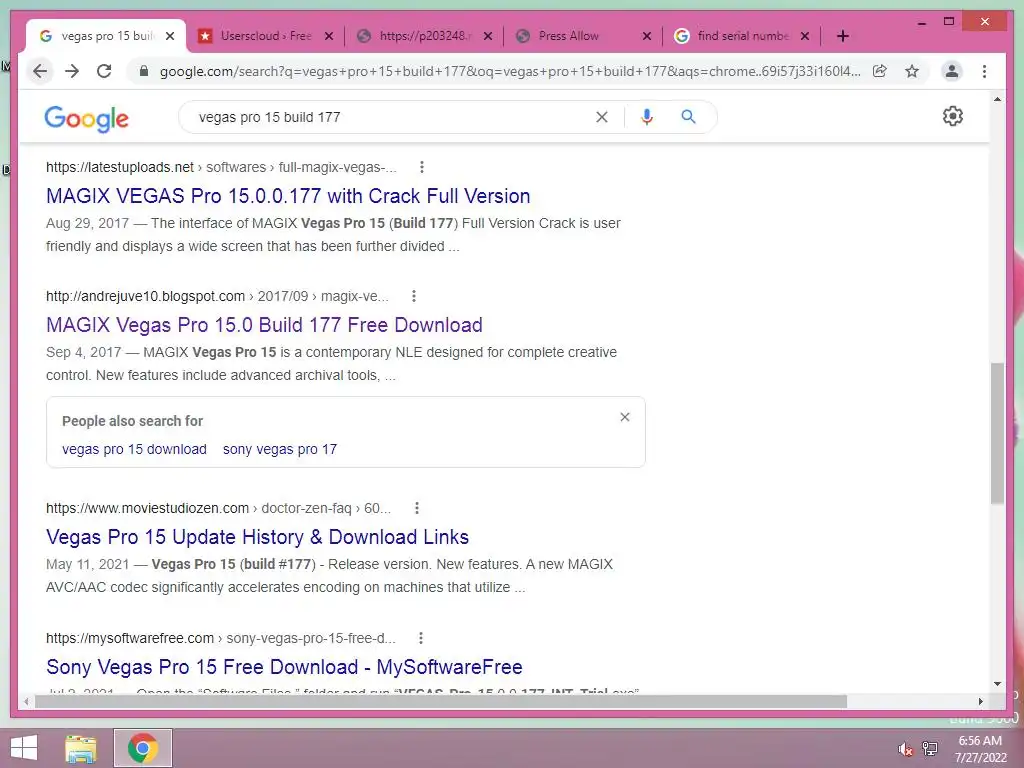Click the http://andrejuve10.blogspot.com breadcrumb URL
This screenshot has height=768, width=1024.
[145, 296]
